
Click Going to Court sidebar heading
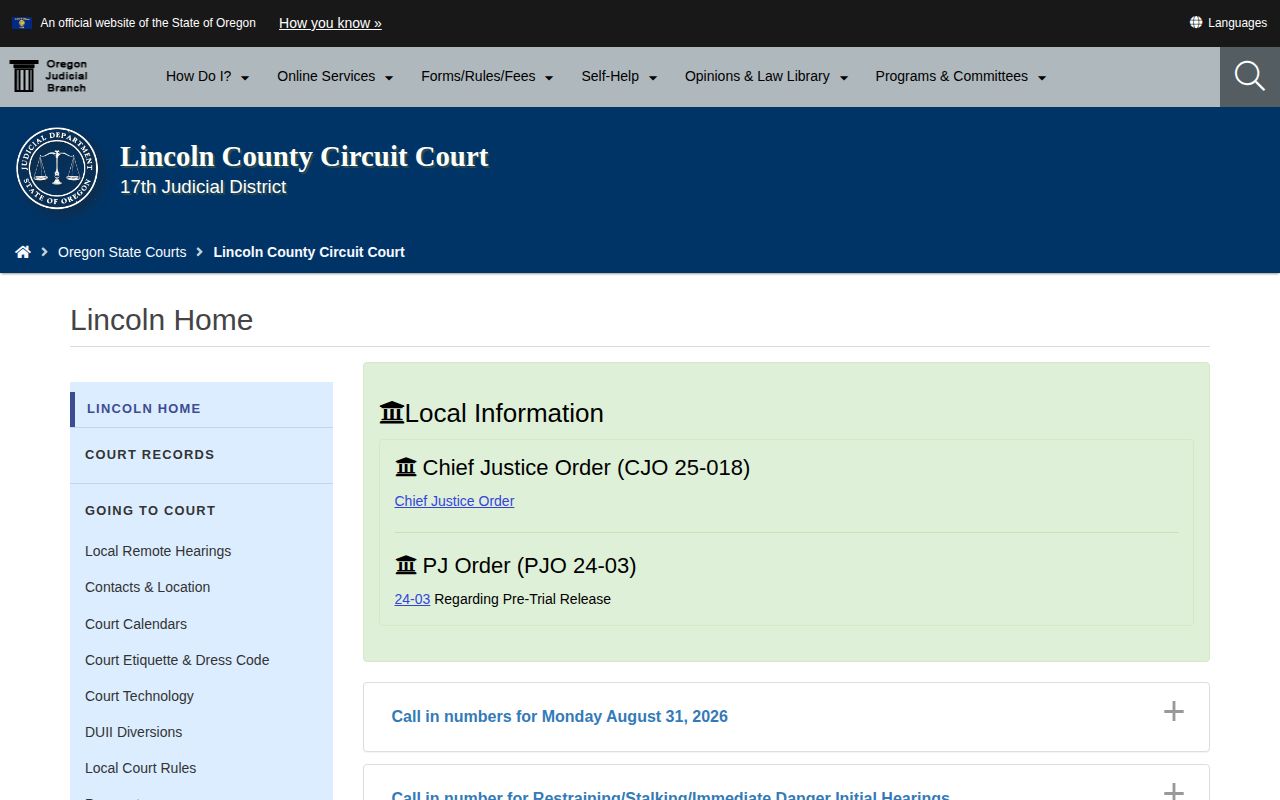coord(150,510)
